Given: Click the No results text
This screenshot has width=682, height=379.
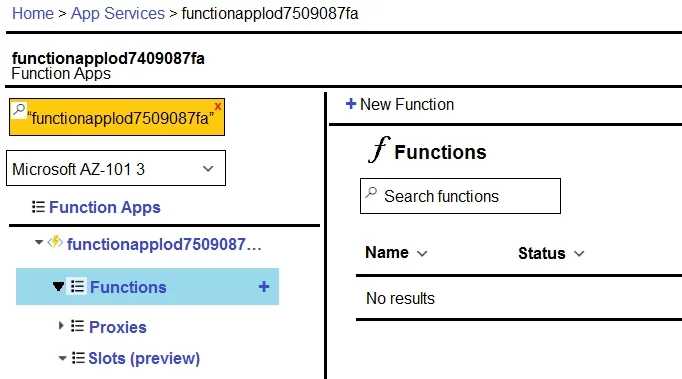Looking at the screenshot, I should 400,299.
